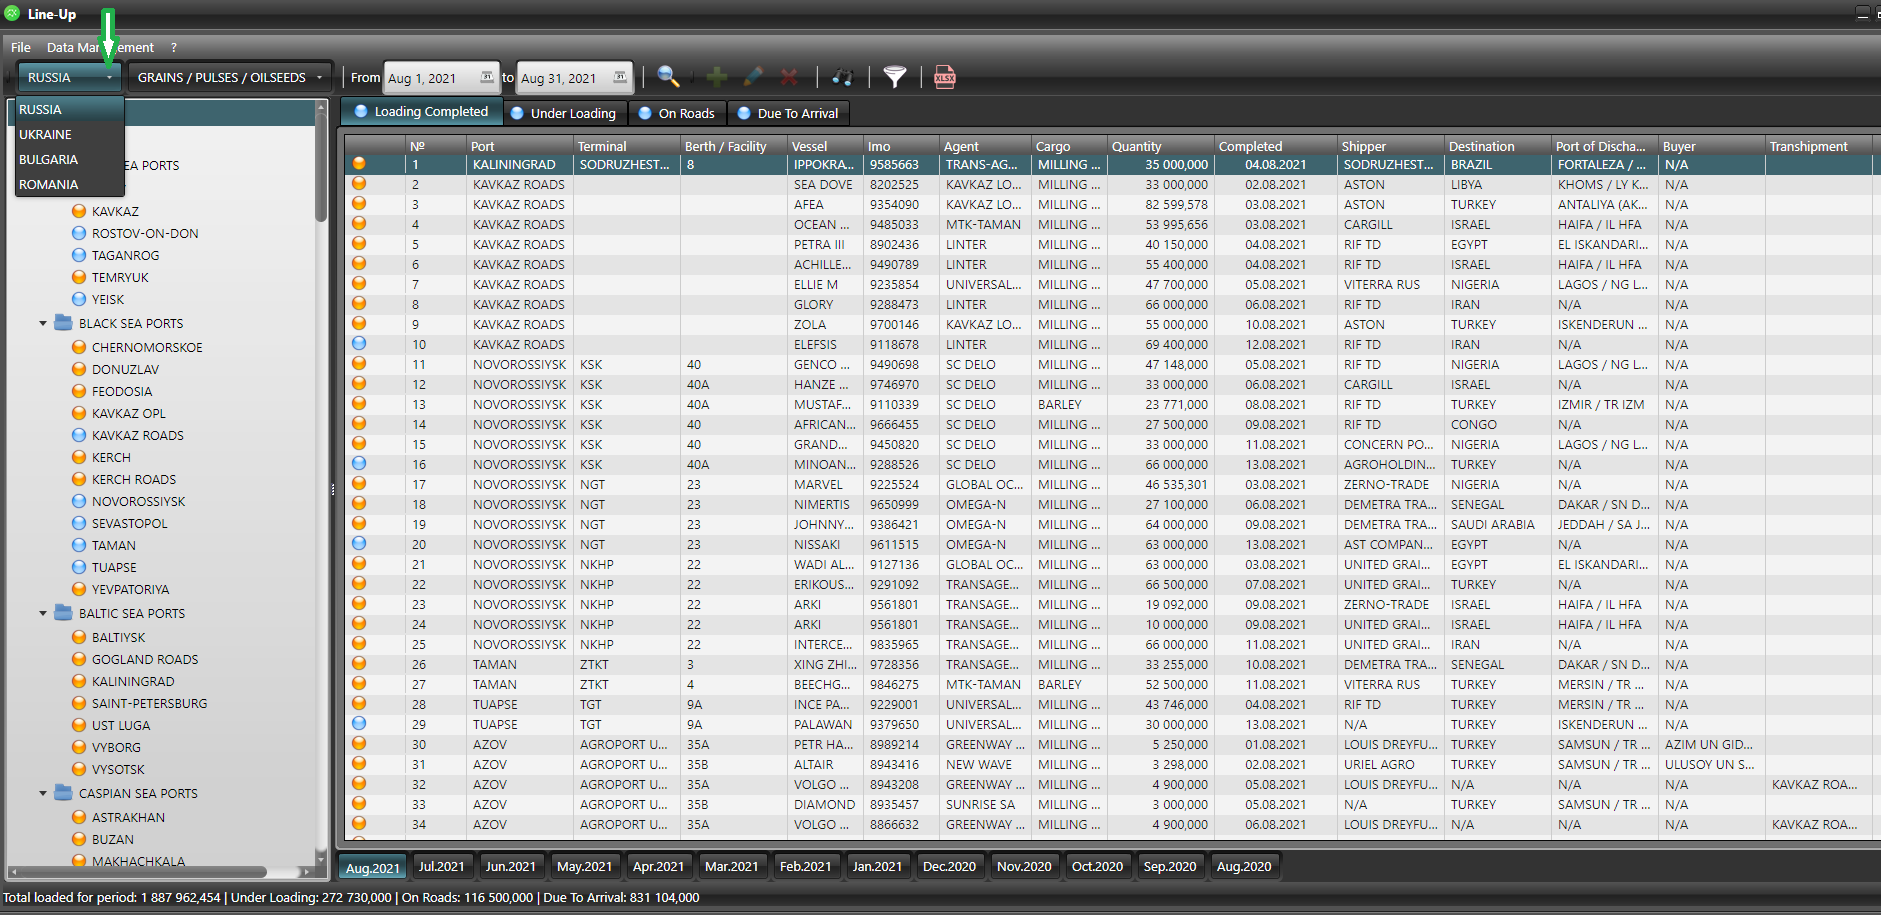Click the port icon beside NOVOROSSIYSK in tree
This screenshot has height=915, width=1881.
(79, 501)
